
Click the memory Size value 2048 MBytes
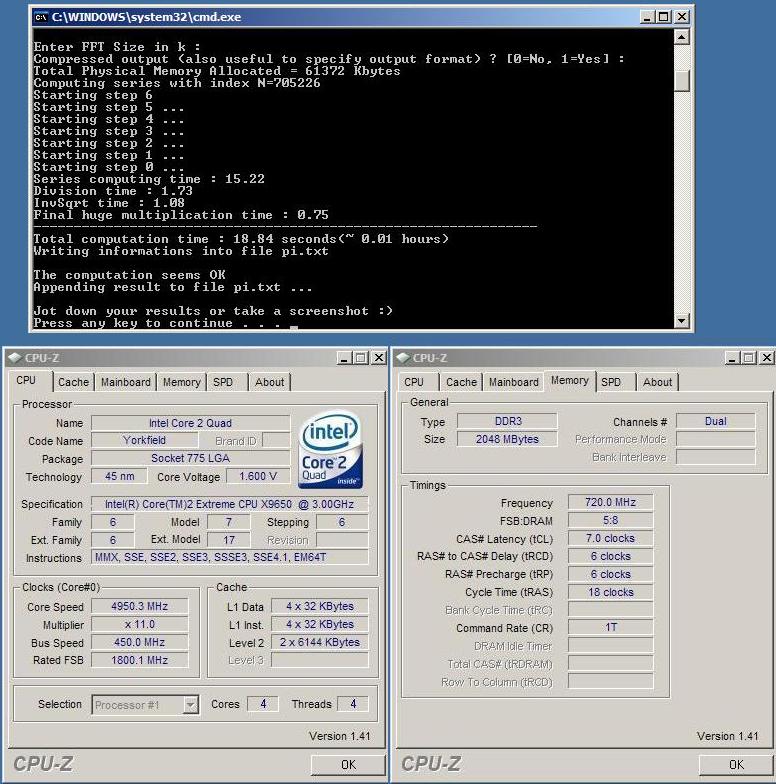(x=508, y=439)
